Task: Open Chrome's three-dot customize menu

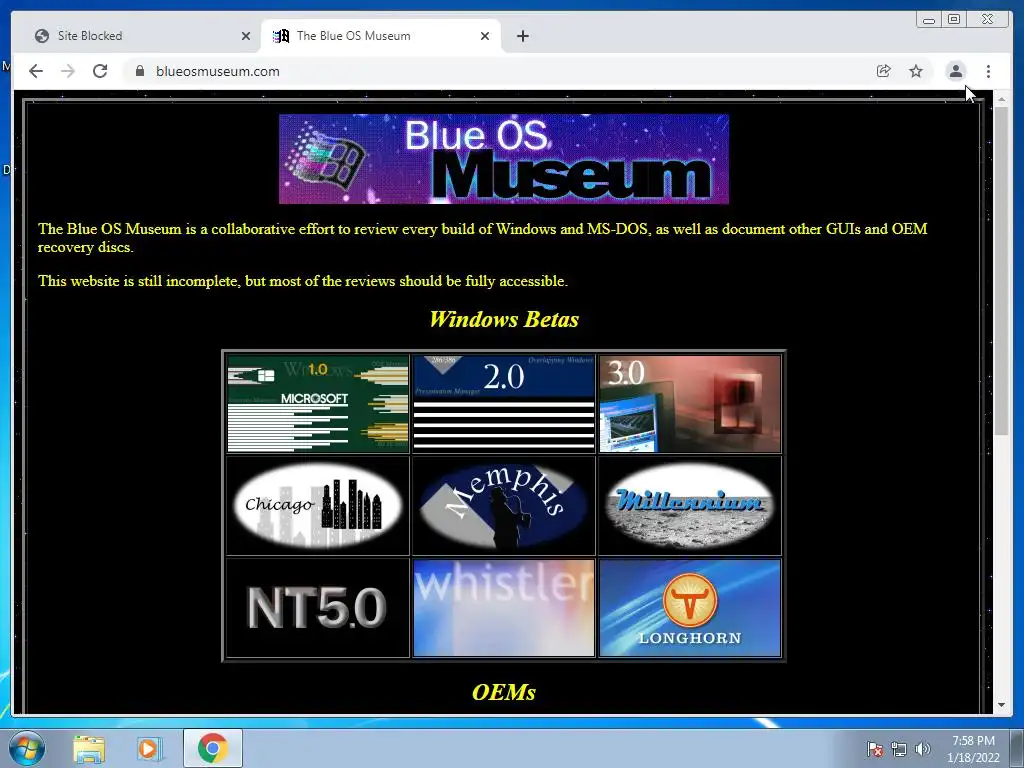Action: pyautogui.click(x=988, y=71)
